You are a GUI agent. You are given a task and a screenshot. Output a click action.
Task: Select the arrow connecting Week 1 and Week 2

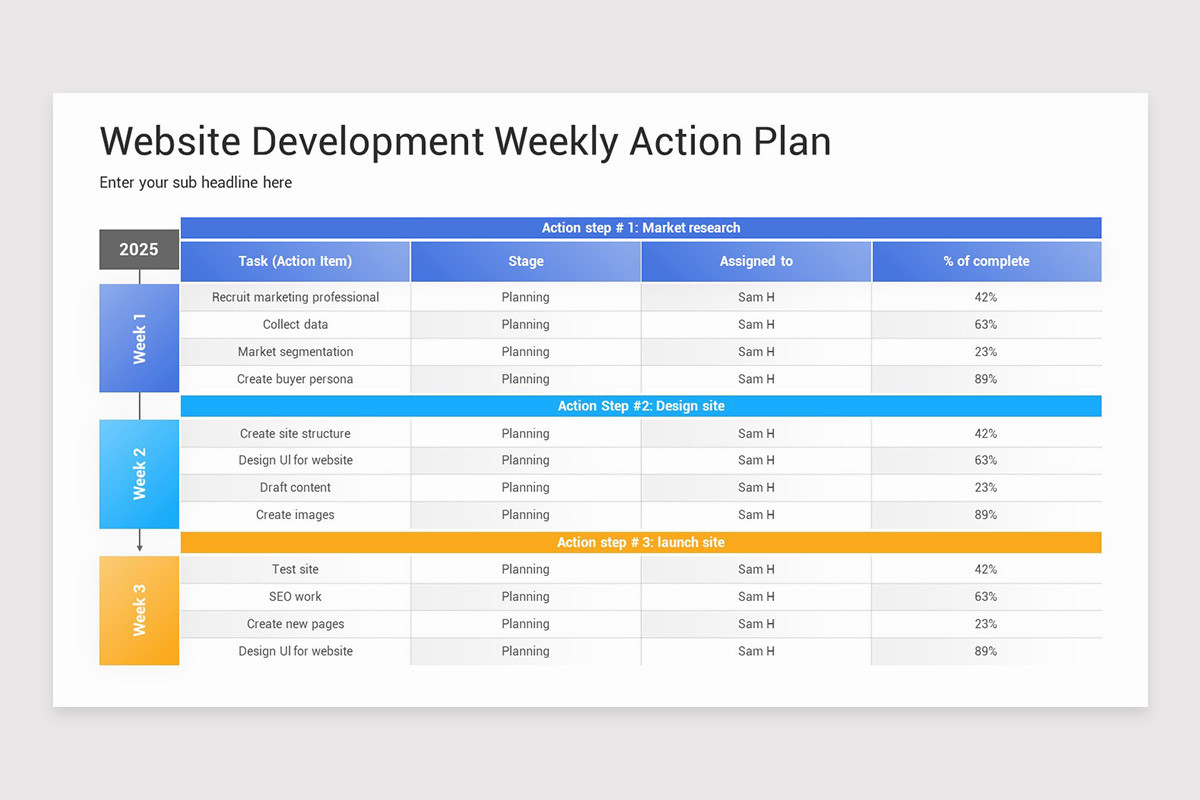coord(139,404)
